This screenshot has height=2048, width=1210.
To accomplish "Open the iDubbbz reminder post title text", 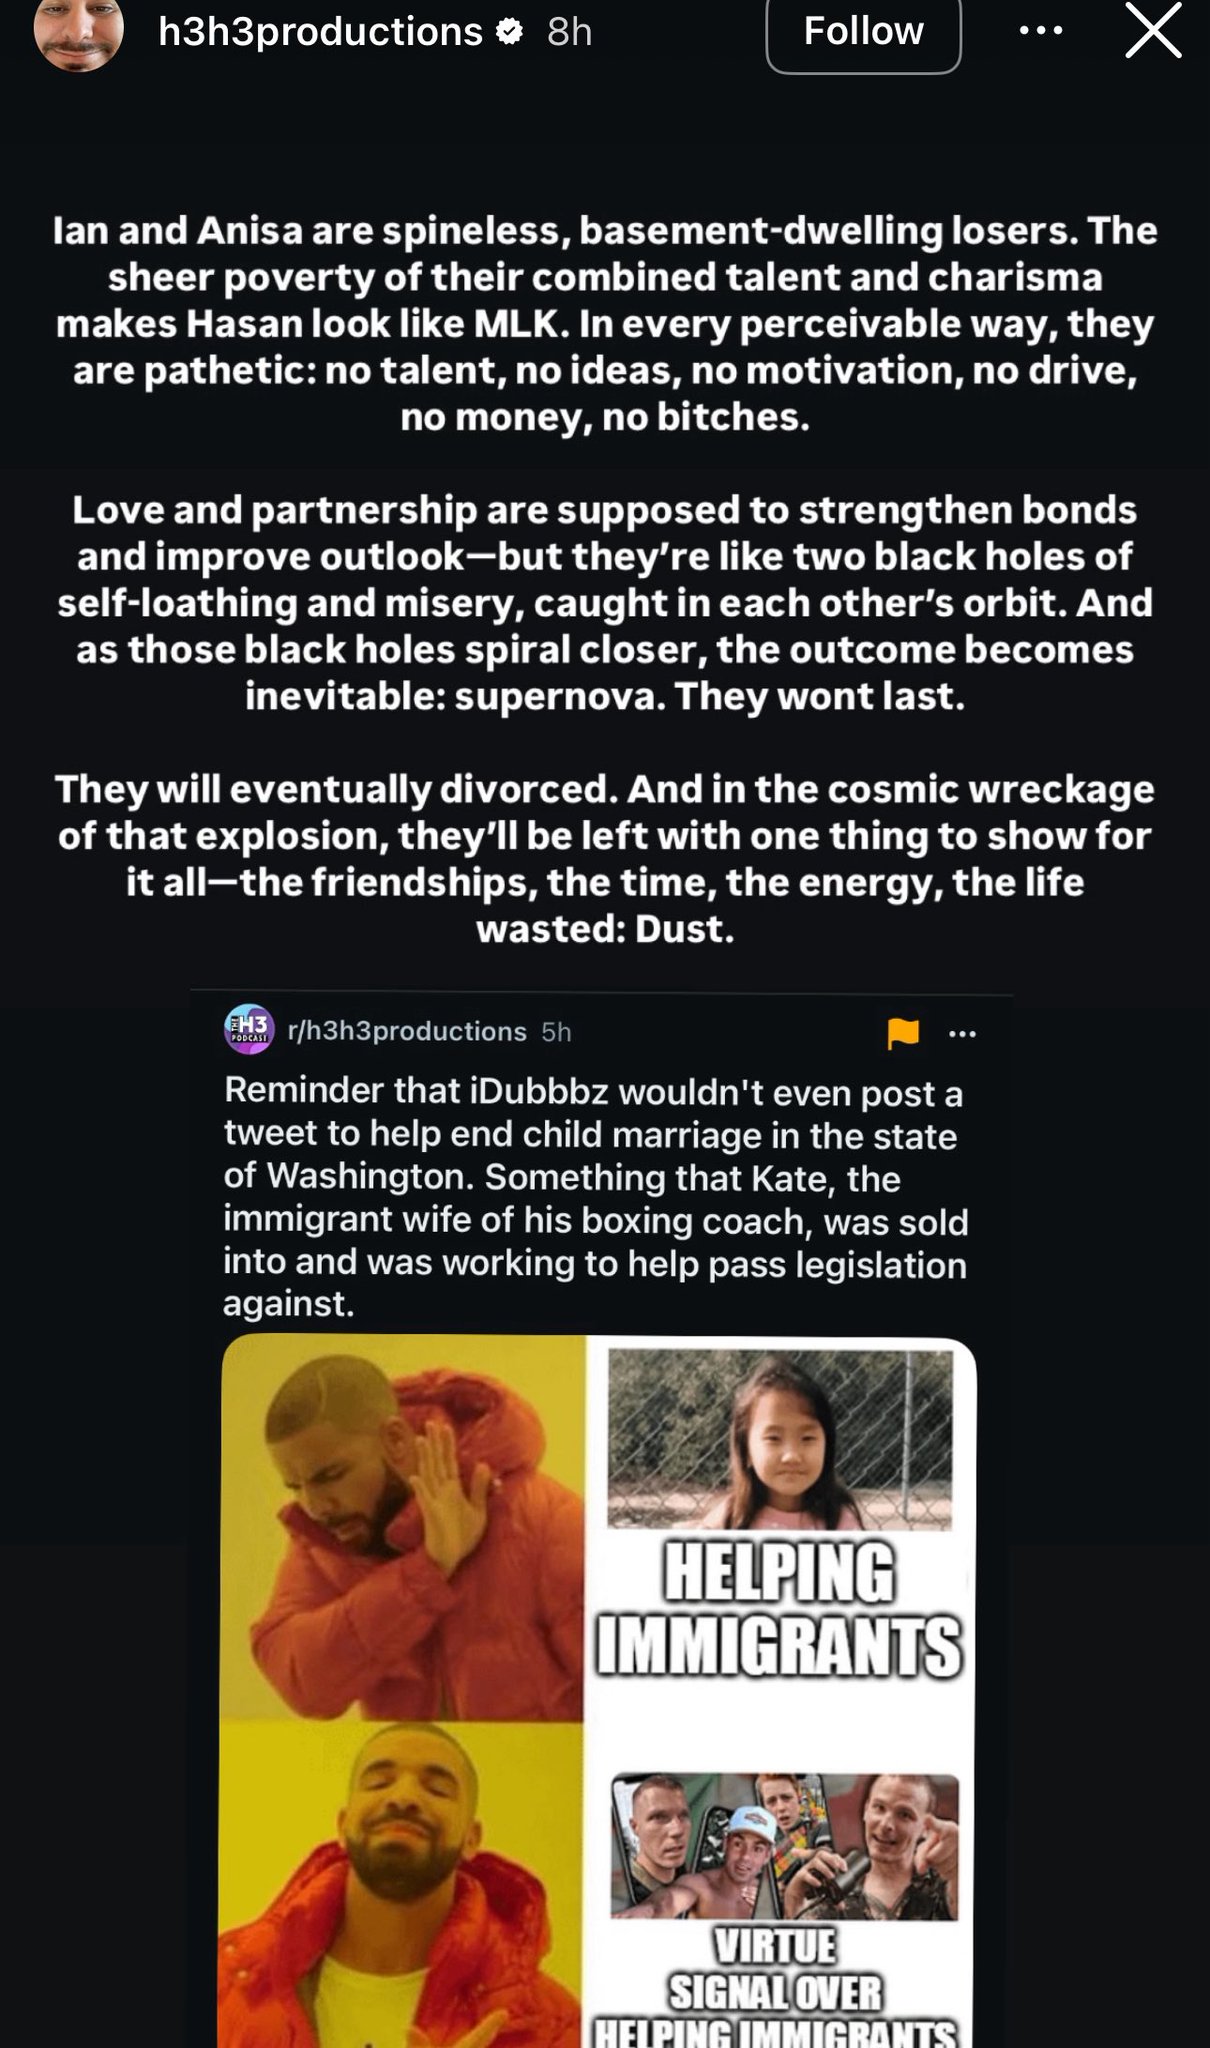I will (595, 1197).
